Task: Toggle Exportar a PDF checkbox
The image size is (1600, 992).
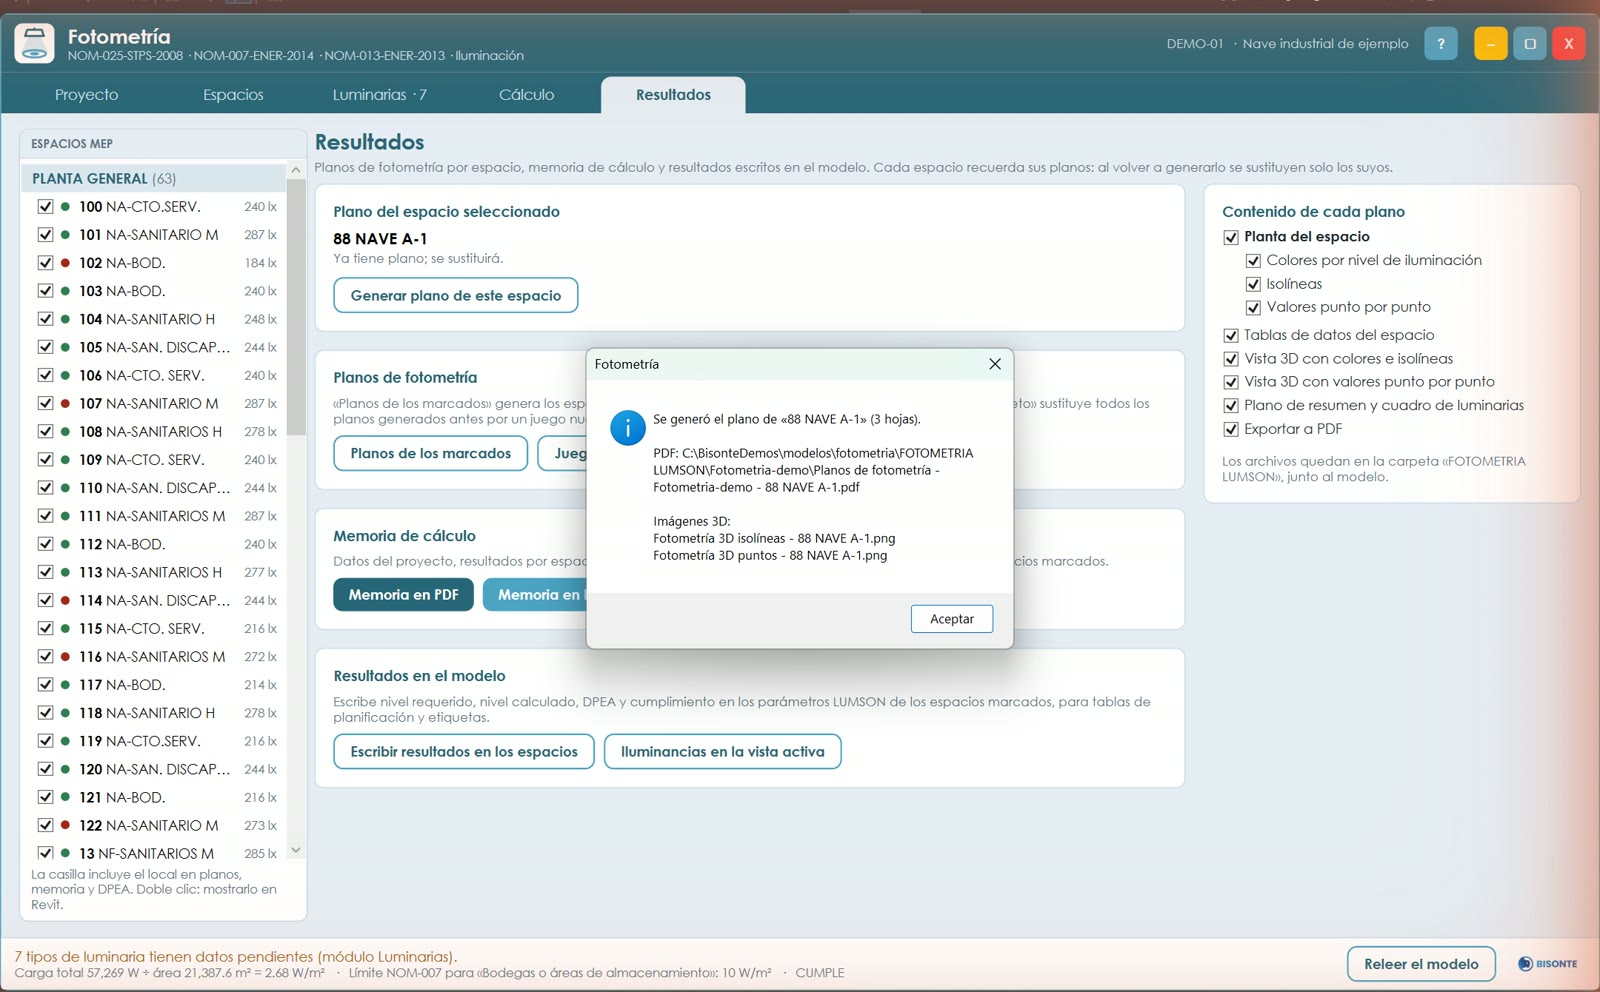Action: pyautogui.click(x=1231, y=429)
